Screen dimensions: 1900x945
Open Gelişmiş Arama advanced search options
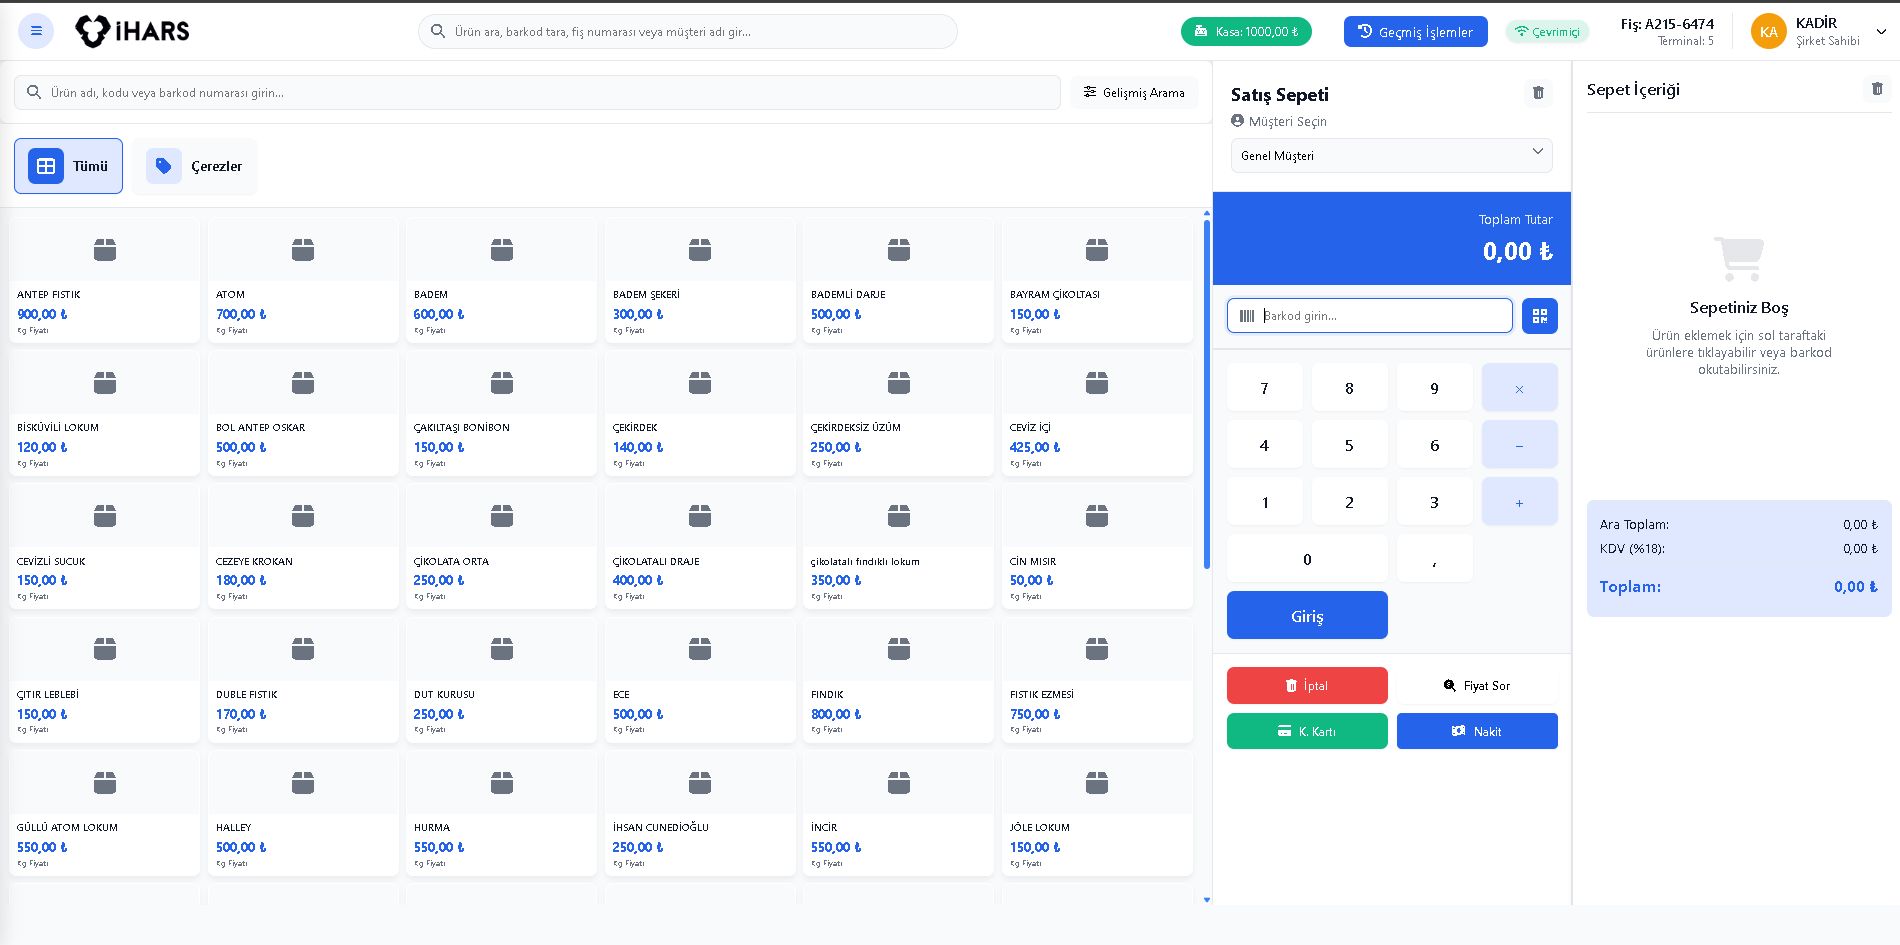(1134, 92)
